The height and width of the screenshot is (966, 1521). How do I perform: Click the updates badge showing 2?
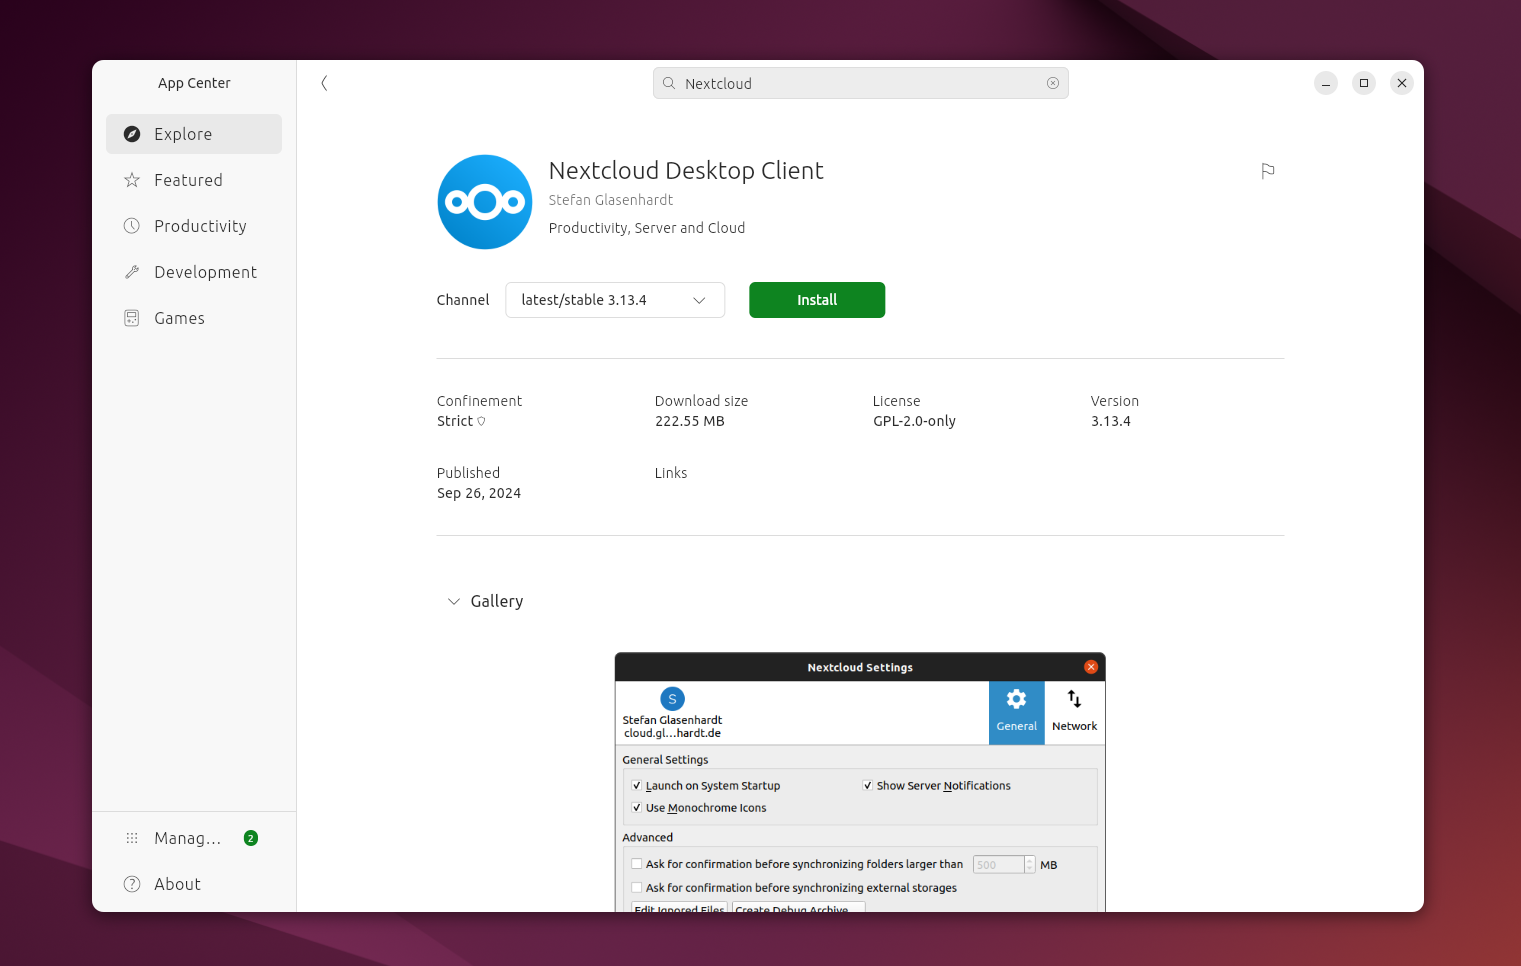point(251,838)
